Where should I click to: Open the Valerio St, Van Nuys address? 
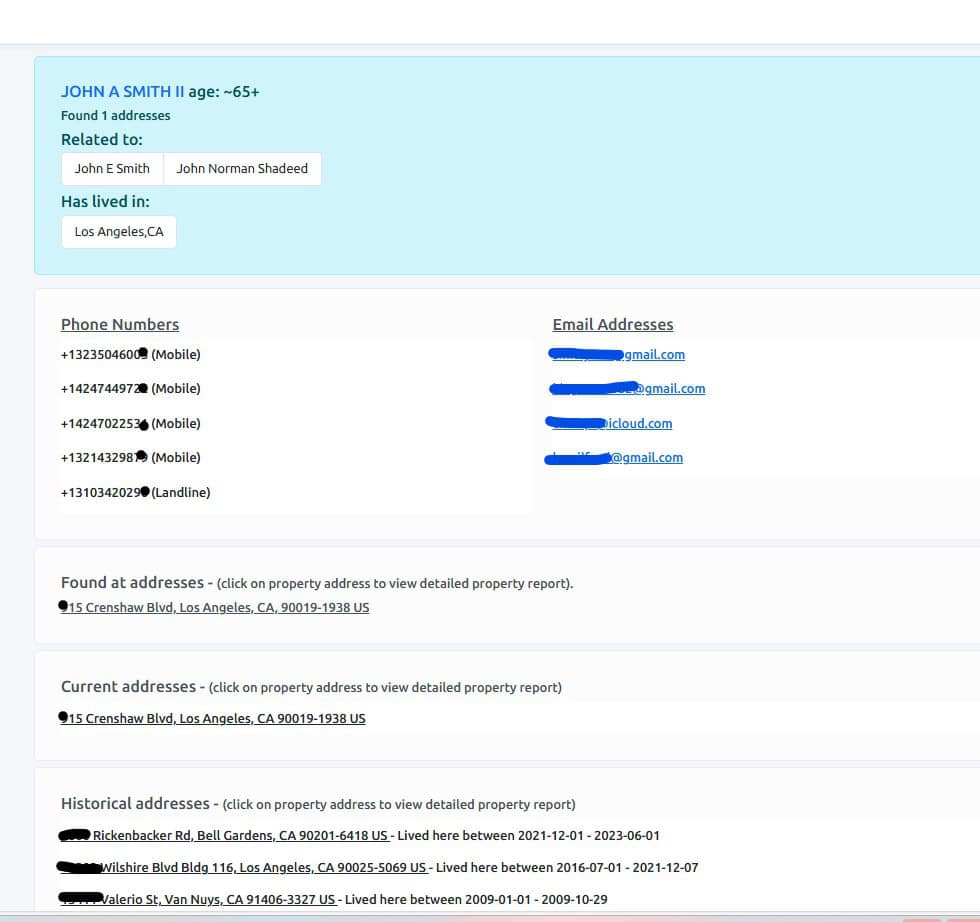click(218, 899)
